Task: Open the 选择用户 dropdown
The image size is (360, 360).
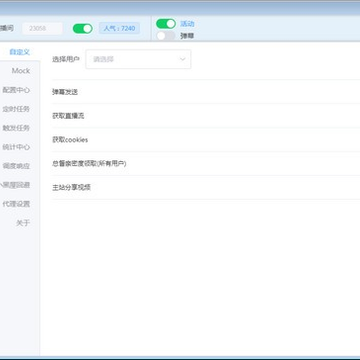Action: point(138,59)
